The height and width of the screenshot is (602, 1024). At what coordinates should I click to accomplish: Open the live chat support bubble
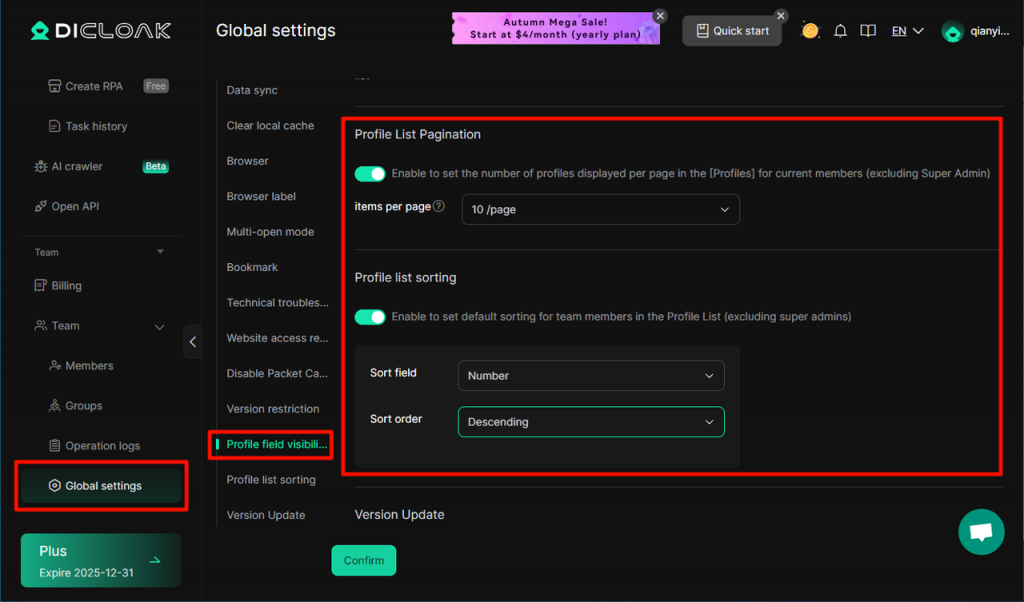980,532
